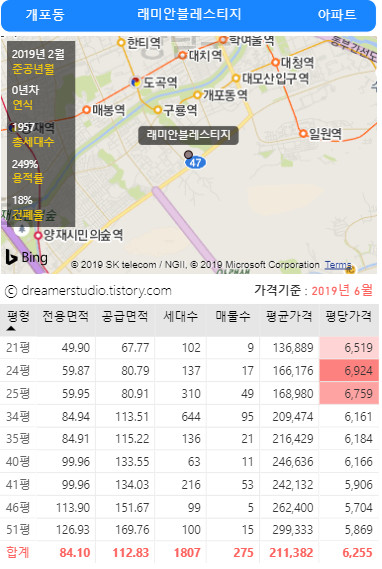
Task: Click the total 6,255 price per pyeong
Action: tap(358, 553)
